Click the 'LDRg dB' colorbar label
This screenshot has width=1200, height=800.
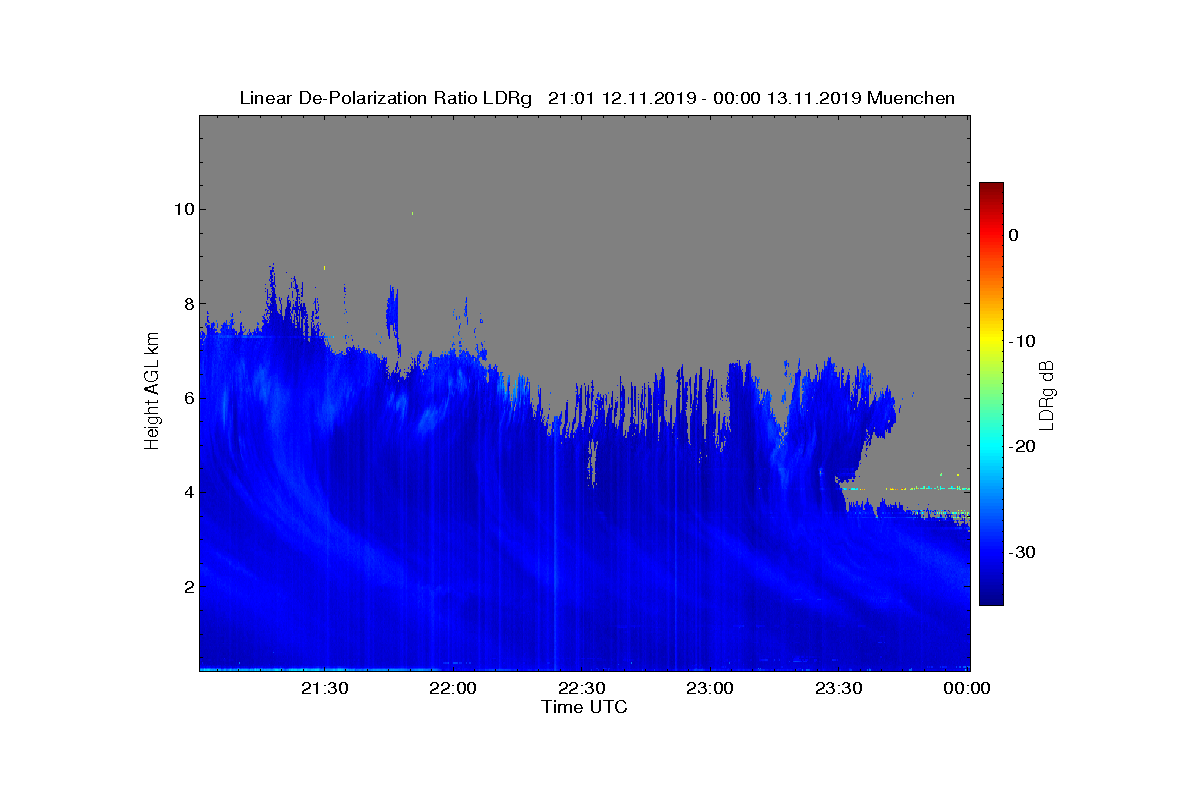(x=1047, y=394)
